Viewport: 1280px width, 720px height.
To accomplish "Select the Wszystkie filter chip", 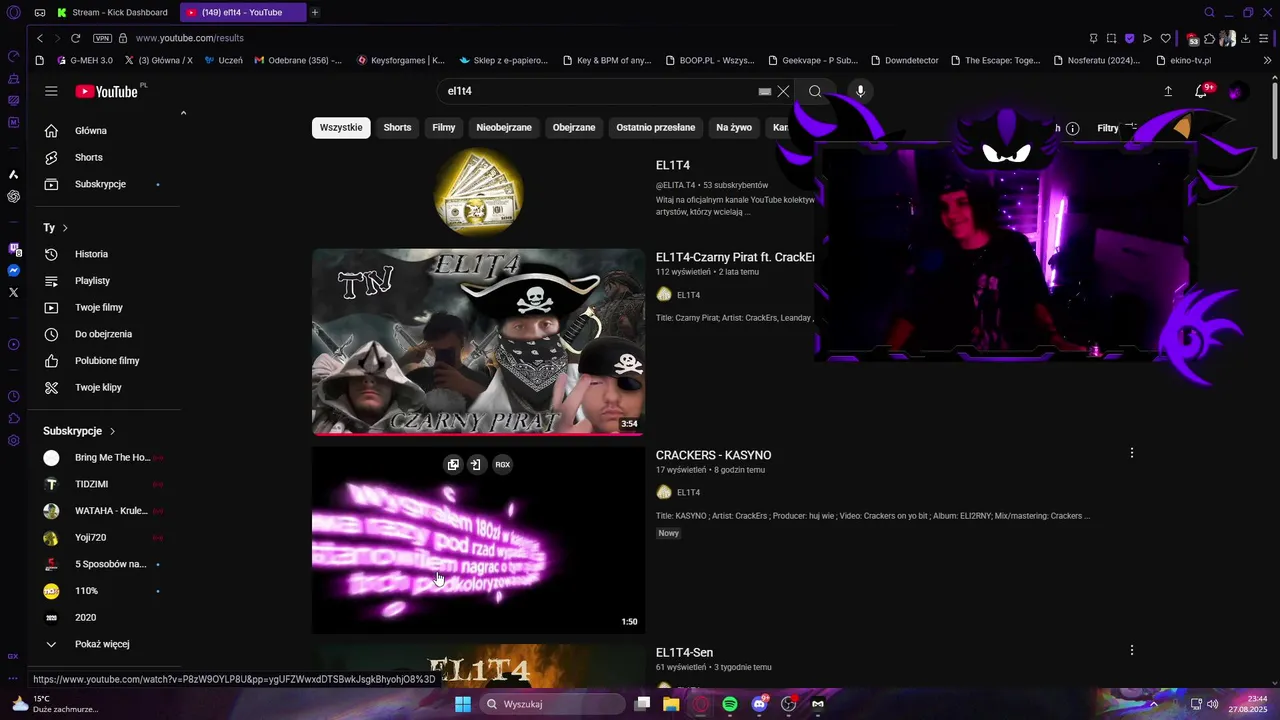I will [x=341, y=128].
